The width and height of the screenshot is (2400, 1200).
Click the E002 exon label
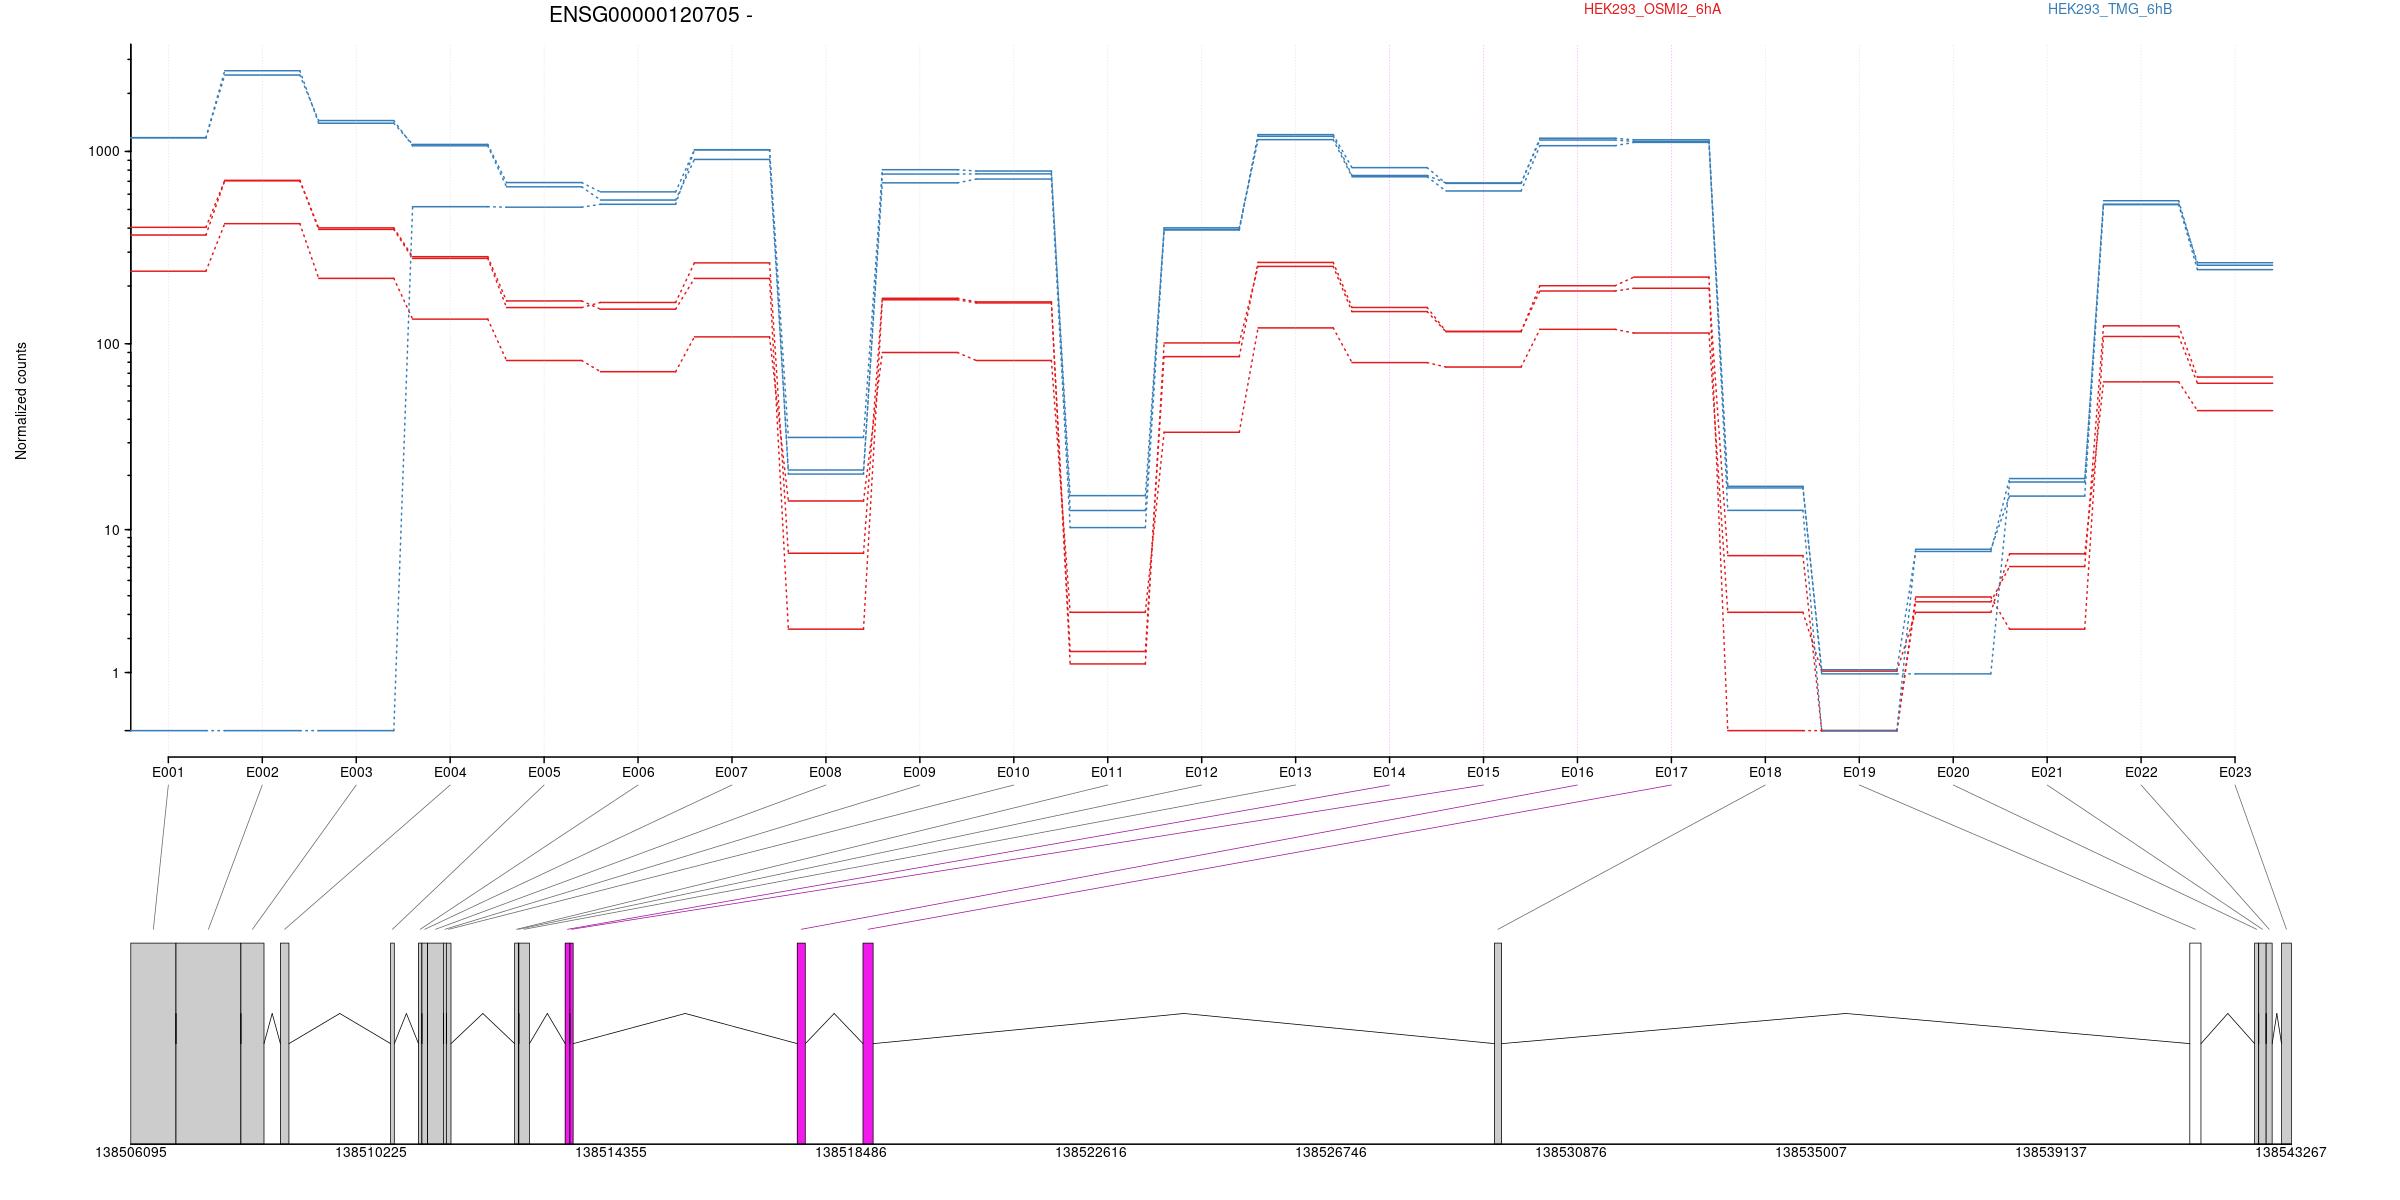pyautogui.click(x=262, y=772)
